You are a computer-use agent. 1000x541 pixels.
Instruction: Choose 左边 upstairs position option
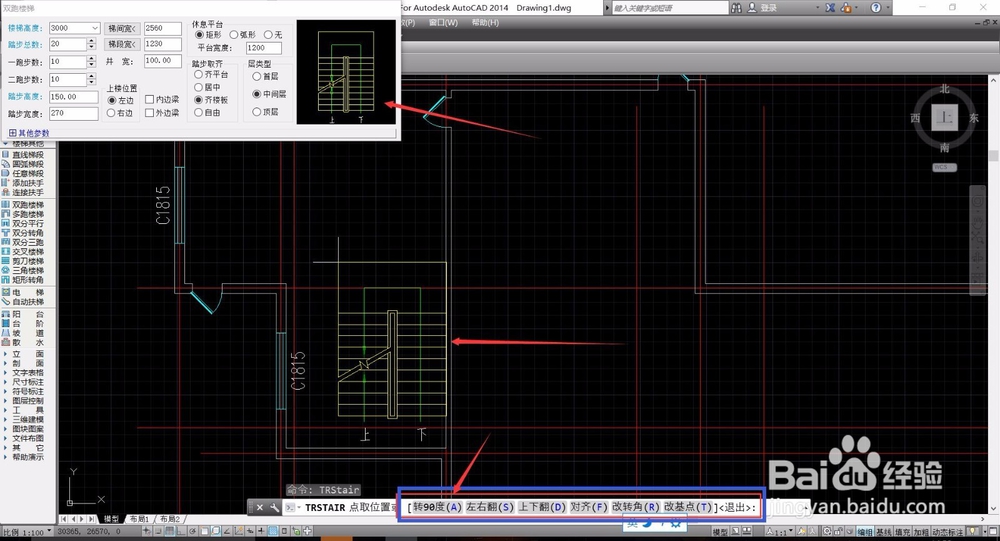[x=120, y=100]
